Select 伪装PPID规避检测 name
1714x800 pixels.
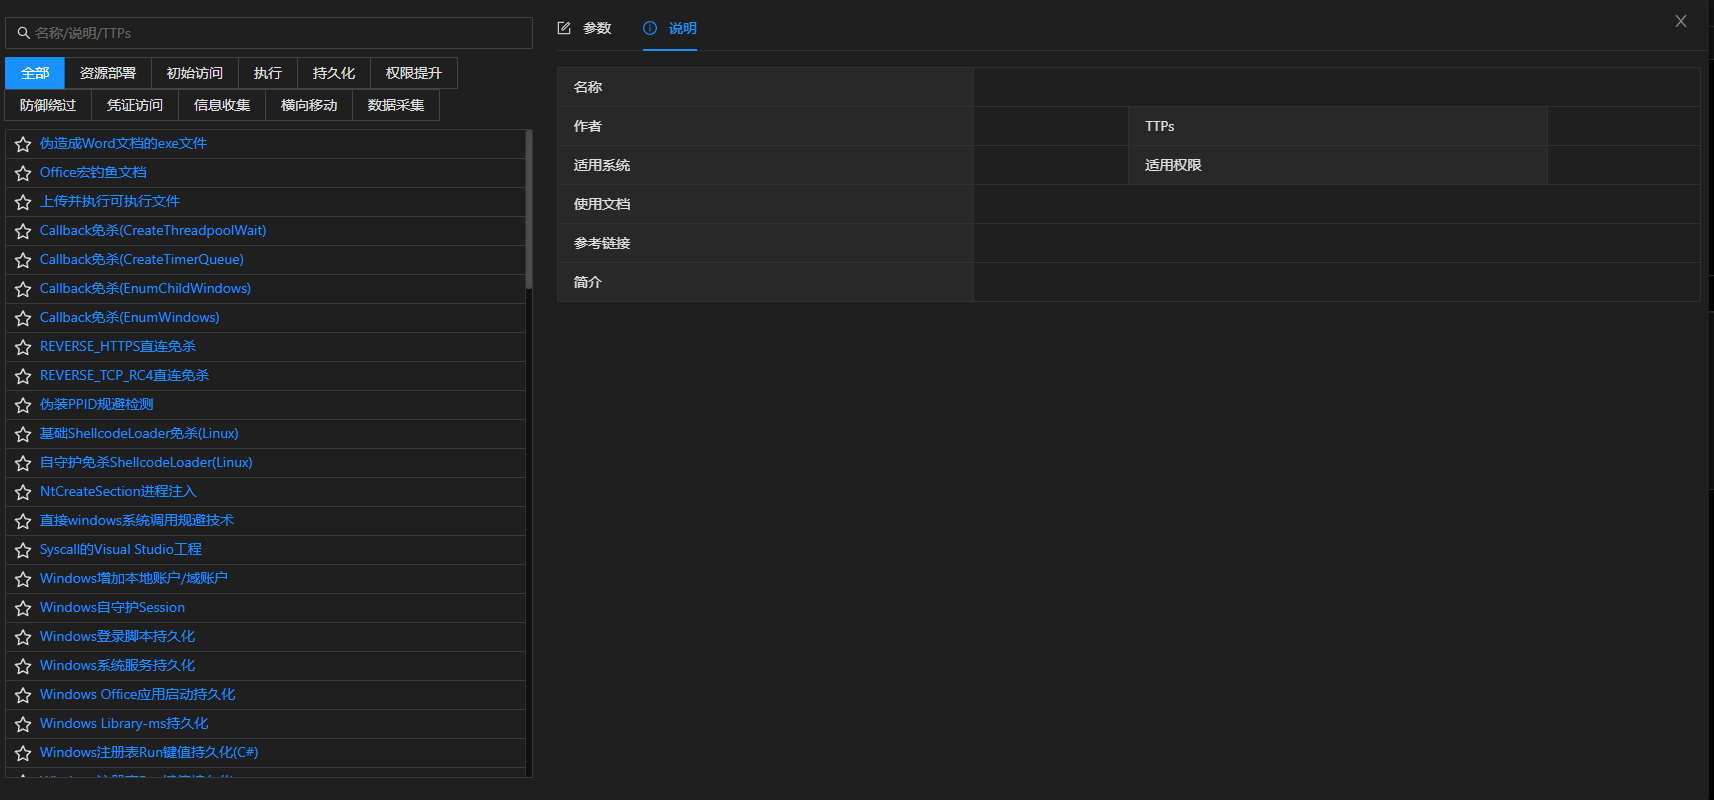pyautogui.click(x=97, y=405)
